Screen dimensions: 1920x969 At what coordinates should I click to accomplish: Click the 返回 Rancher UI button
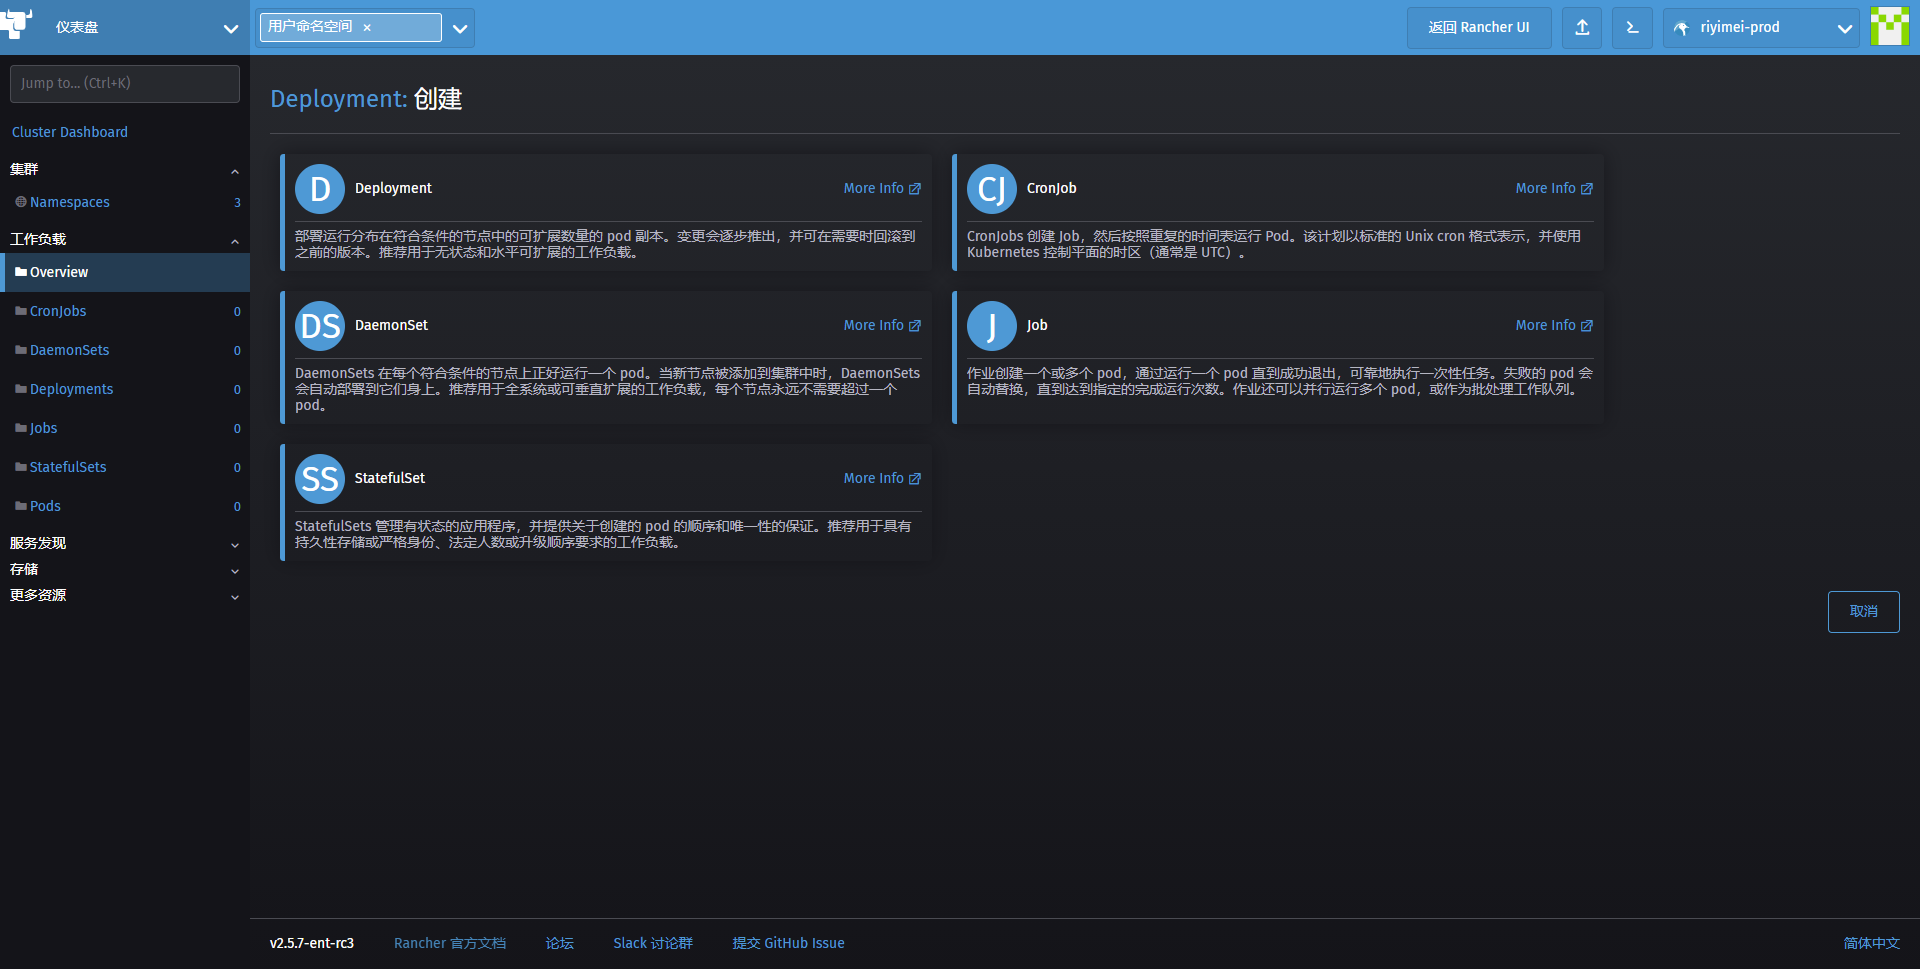[x=1479, y=28]
